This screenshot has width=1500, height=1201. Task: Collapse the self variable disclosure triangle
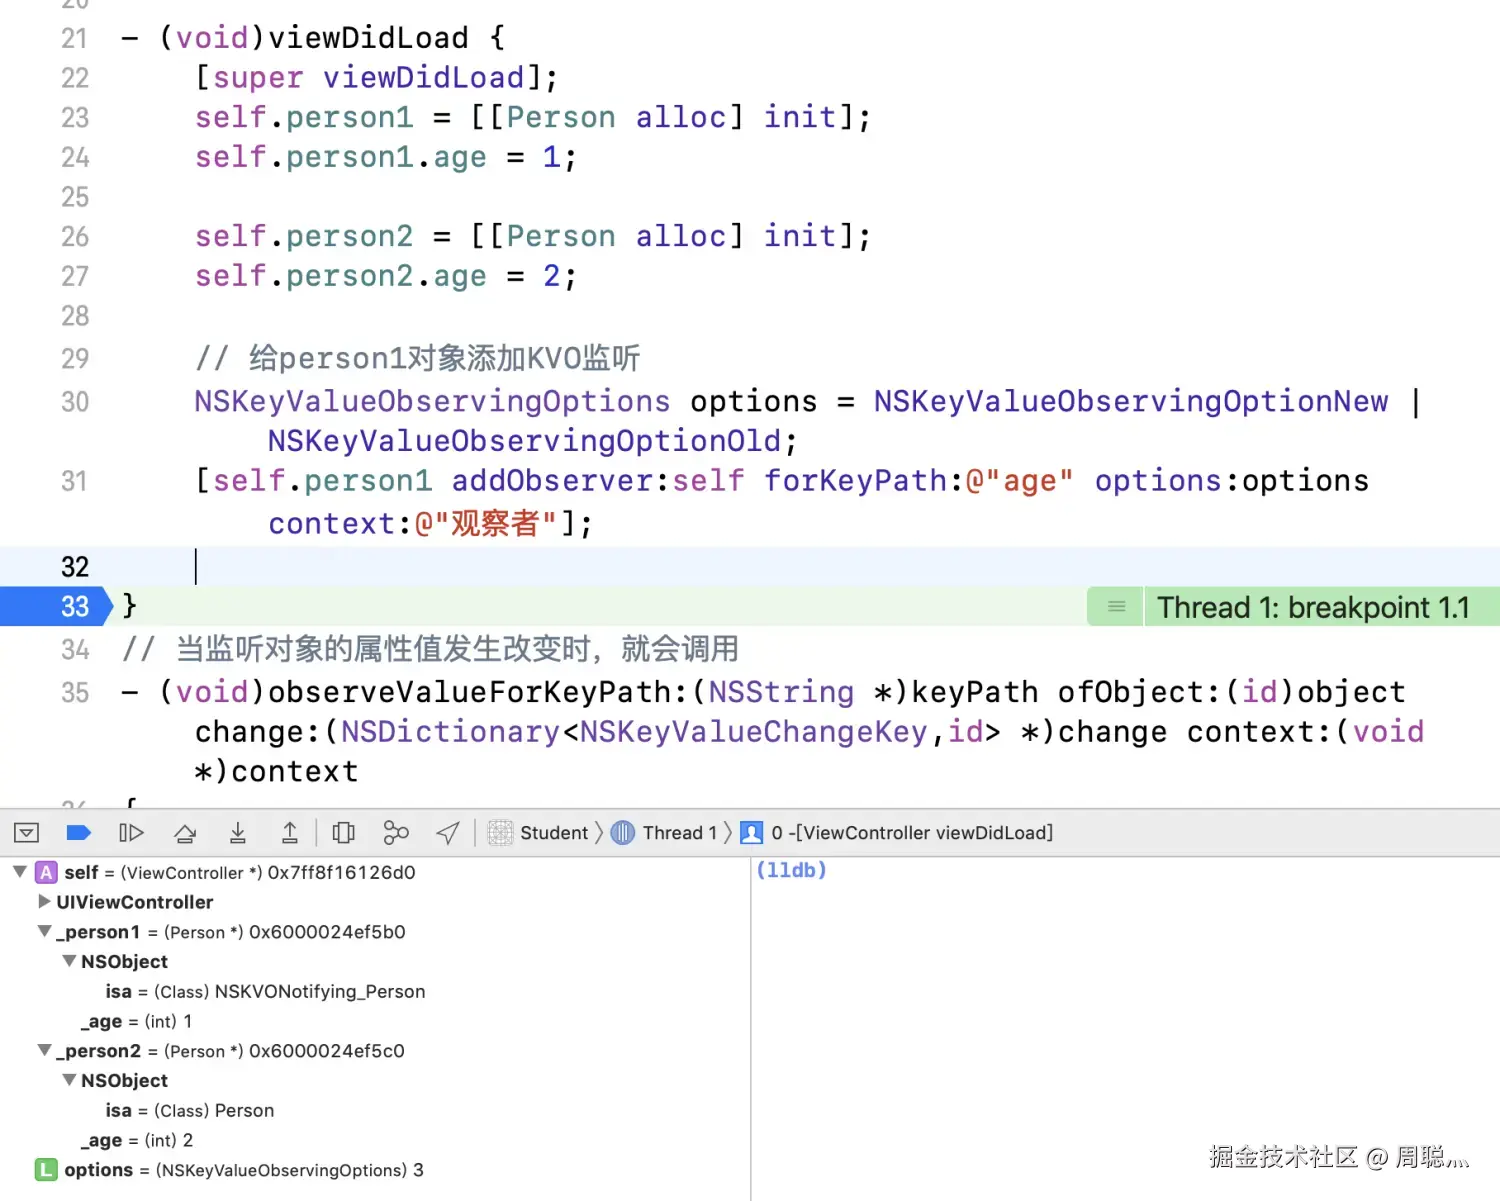click(20, 872)
